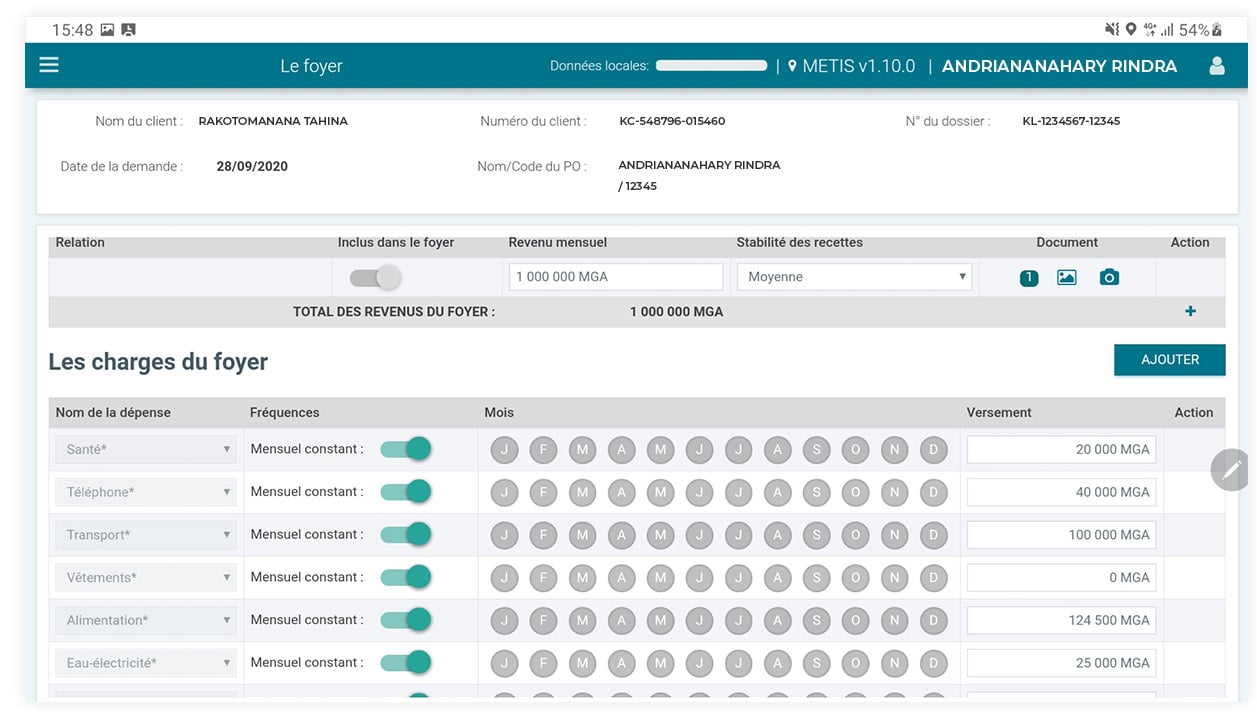Image resolution: width=1257 pixels, height=718 pixels.
Task: Tap client name RAKOTOMANANA TAHINA
Action: click(x=273, y=121)
